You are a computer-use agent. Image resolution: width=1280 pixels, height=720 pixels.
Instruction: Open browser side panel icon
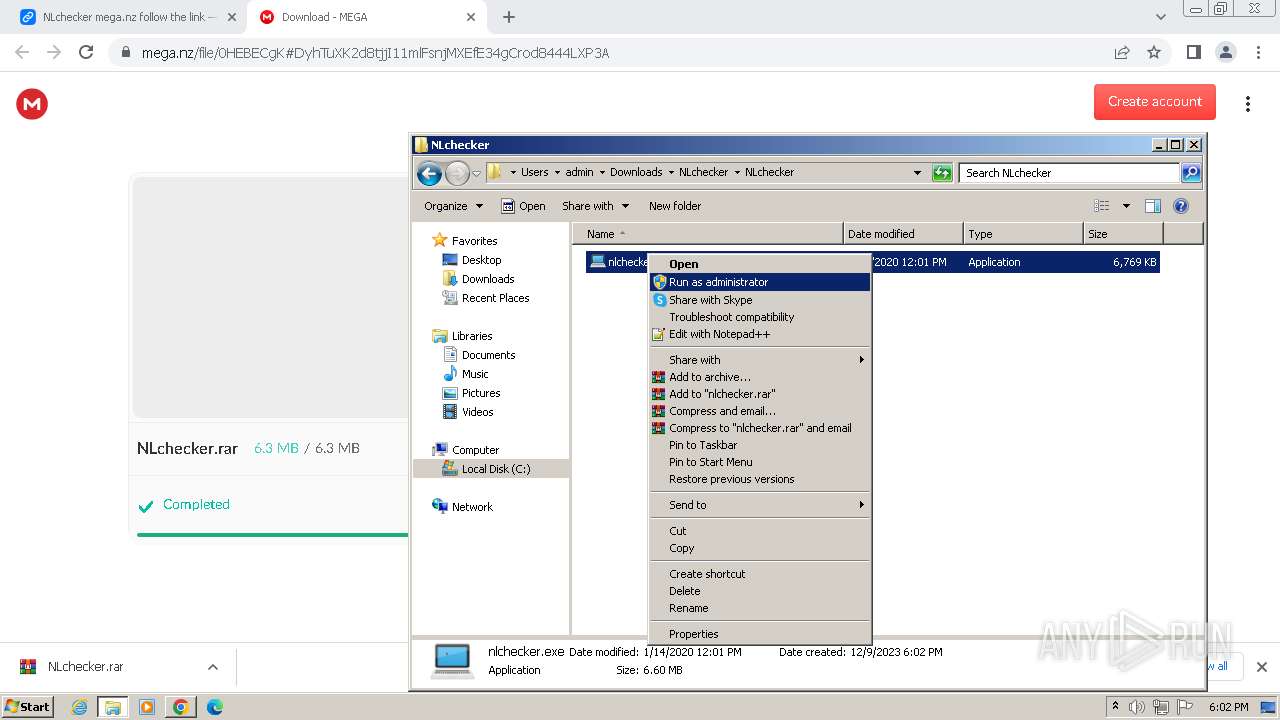point(1193,52)
